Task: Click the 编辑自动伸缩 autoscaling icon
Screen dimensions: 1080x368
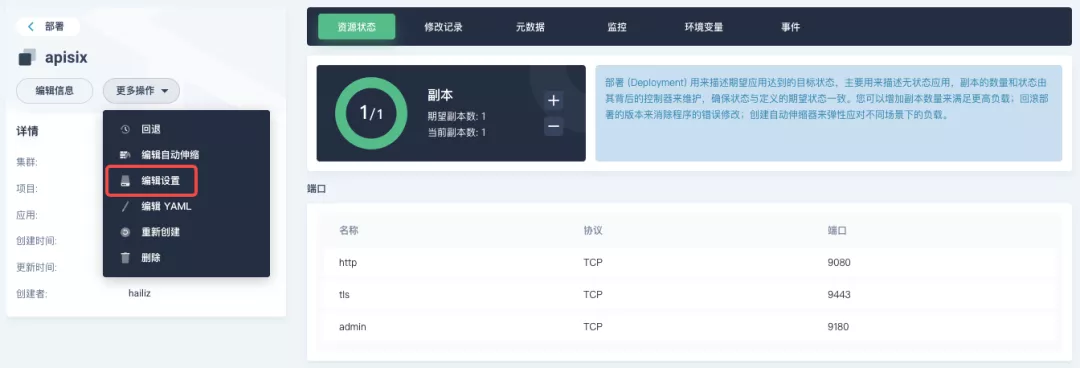Action: 125,155
